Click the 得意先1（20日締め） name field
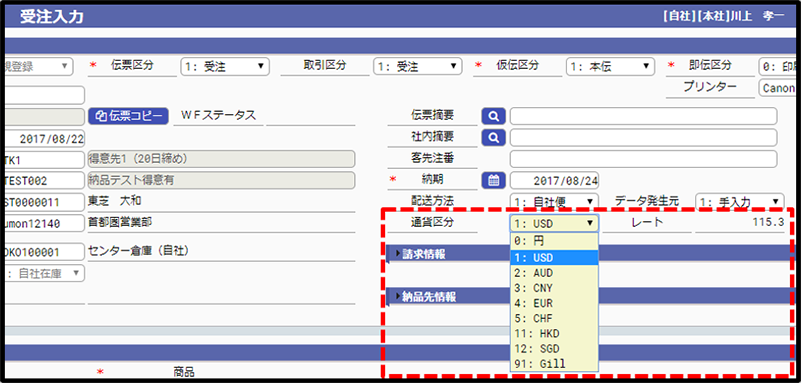The width and height of the screenshot is (801, 383). point(221,159)
